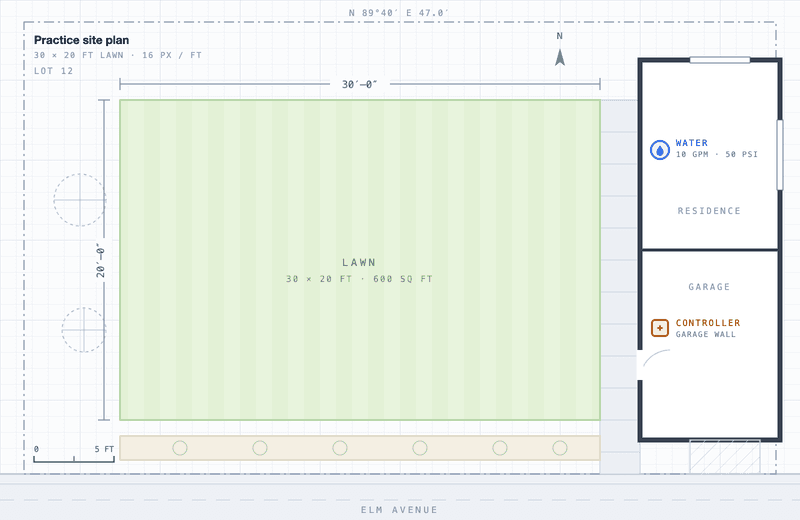Click the GARAGE WALL caption

pyautogui.click(x=706, y=334)
